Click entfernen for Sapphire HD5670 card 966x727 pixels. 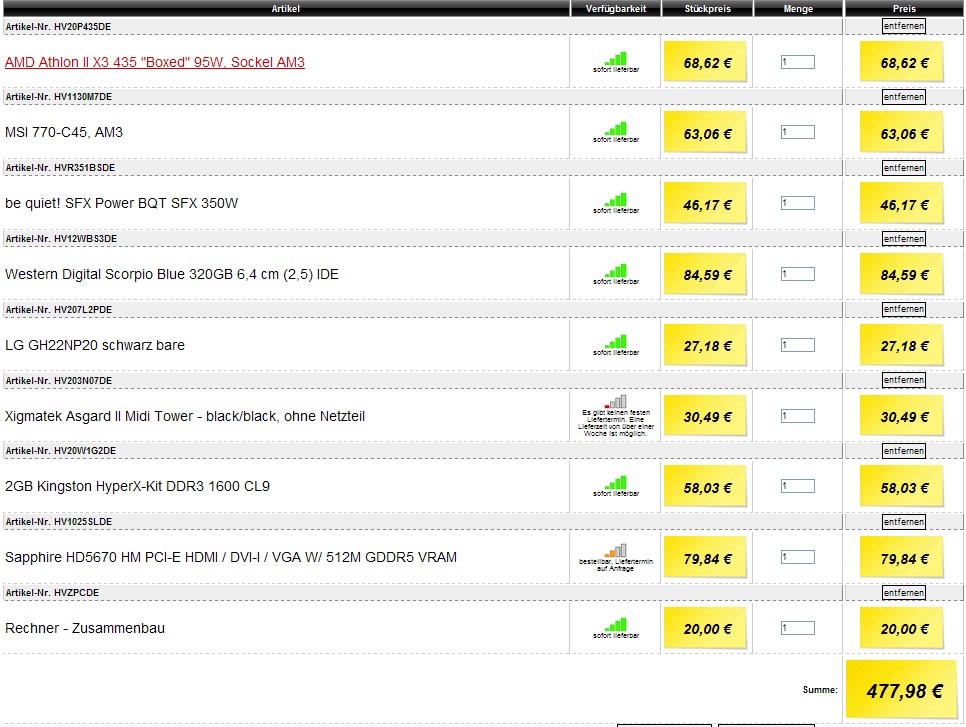coord(904,522)
